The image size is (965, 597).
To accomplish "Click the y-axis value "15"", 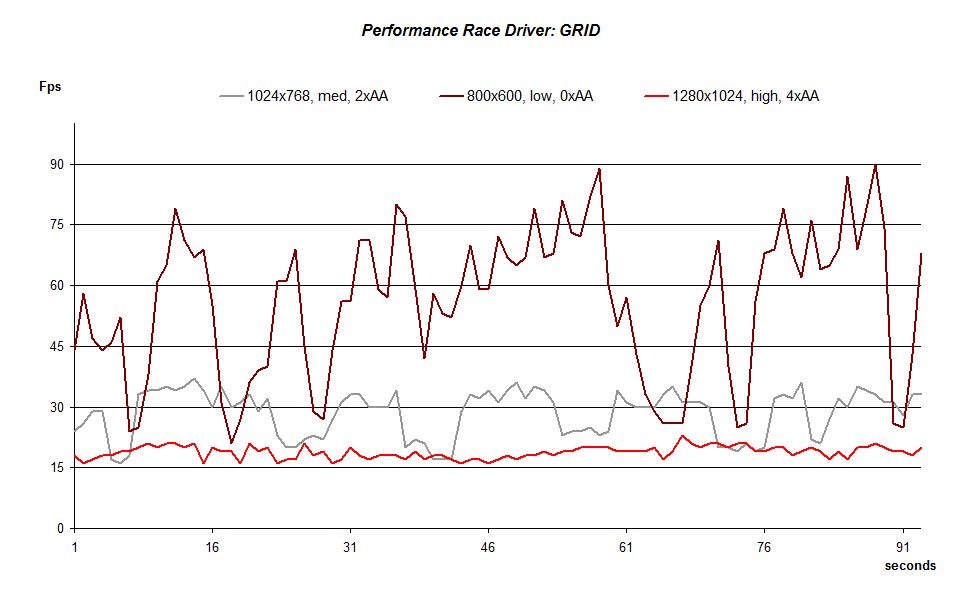I will coord(57,468).
